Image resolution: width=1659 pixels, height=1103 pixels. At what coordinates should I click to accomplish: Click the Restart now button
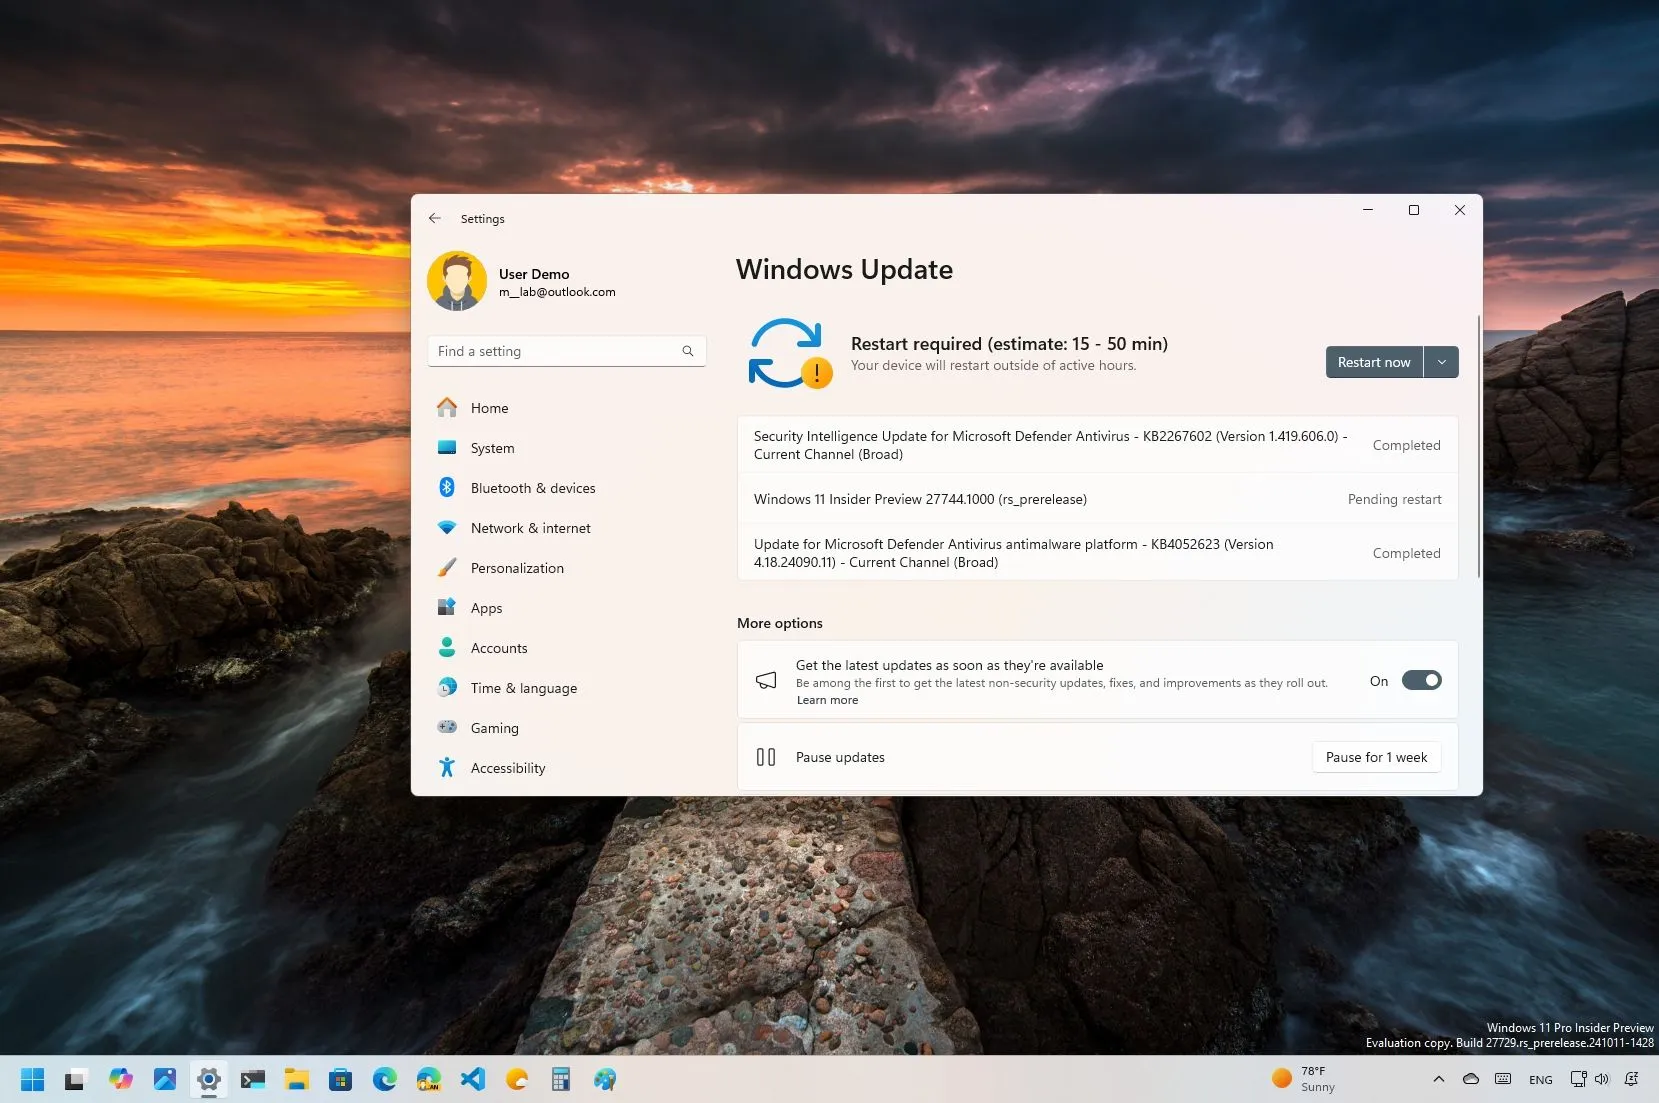1374,362
